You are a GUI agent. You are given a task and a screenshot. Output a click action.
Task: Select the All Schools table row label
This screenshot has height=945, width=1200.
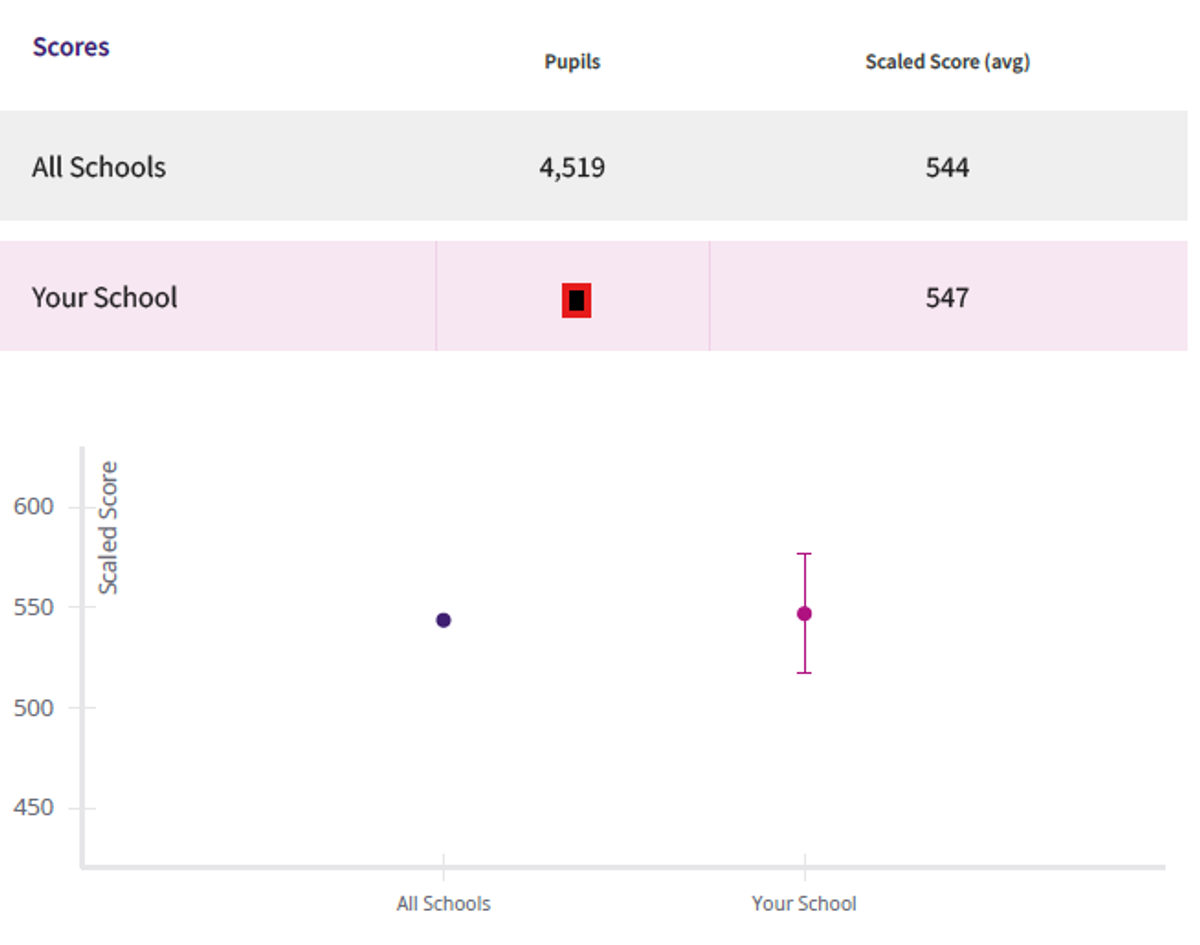[x=99, y=167]
